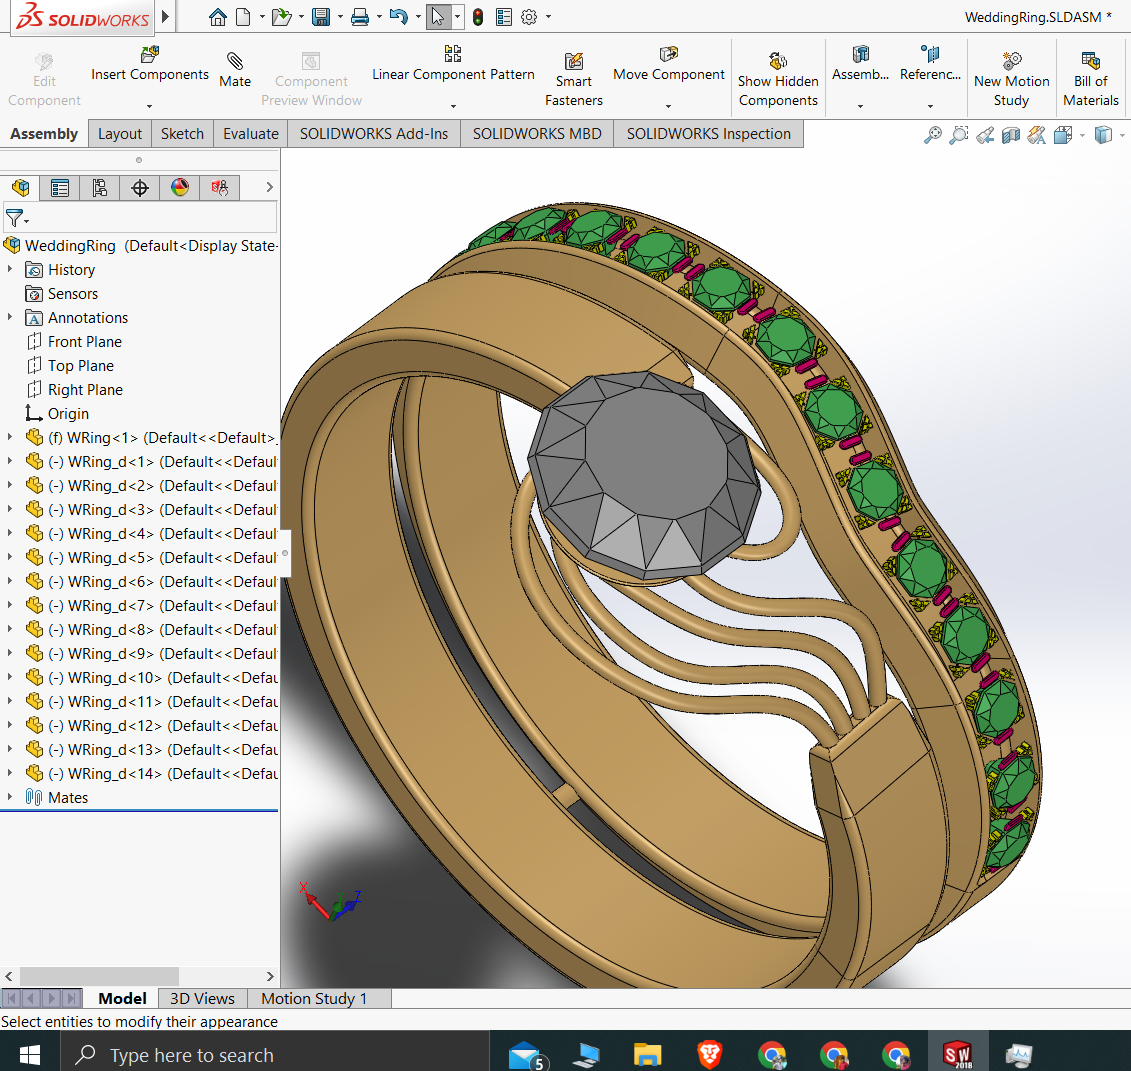Open Insert Components tool

(149, 55)
